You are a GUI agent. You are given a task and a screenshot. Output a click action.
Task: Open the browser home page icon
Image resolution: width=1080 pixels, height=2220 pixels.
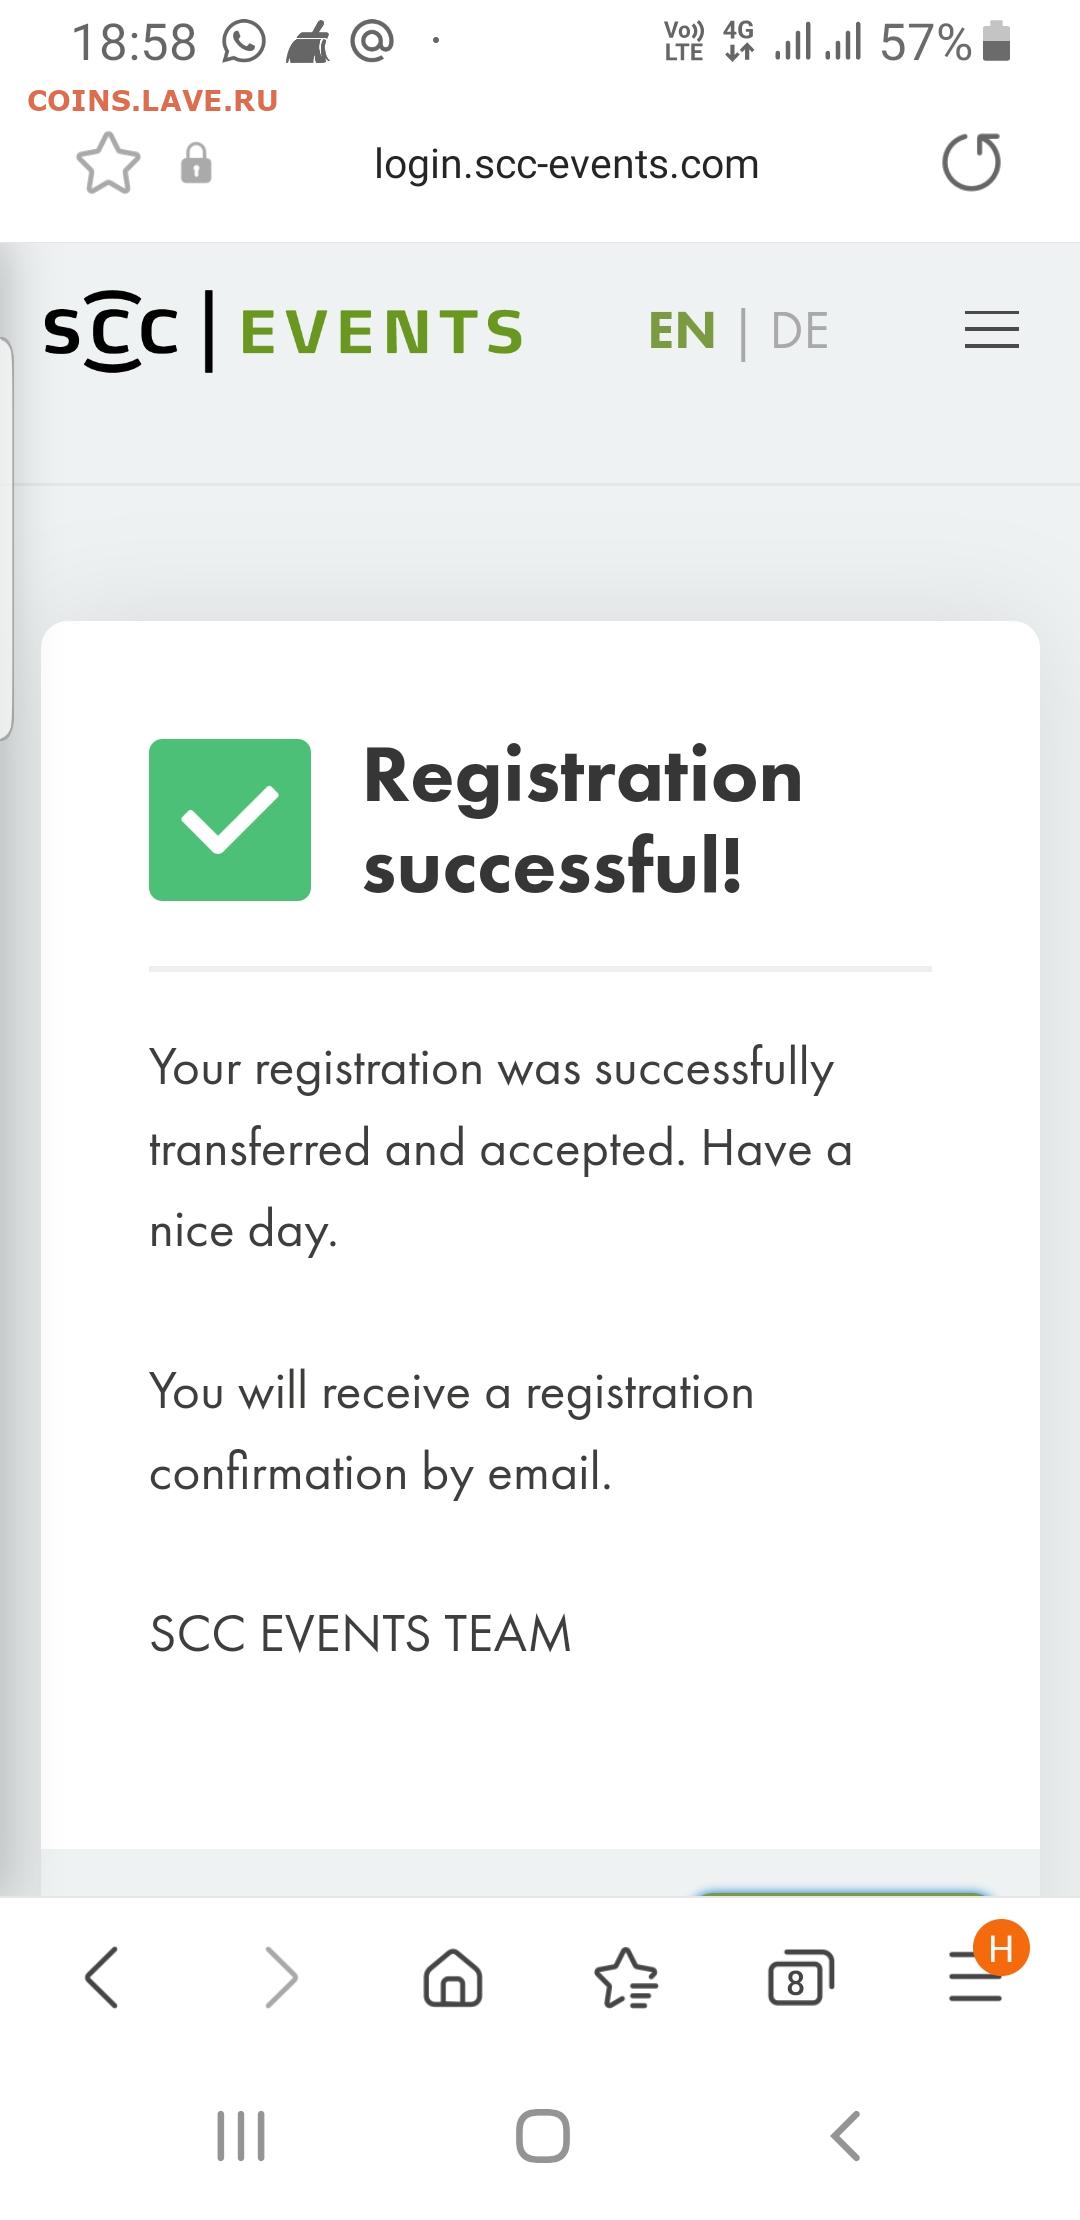coord(453,1977)
